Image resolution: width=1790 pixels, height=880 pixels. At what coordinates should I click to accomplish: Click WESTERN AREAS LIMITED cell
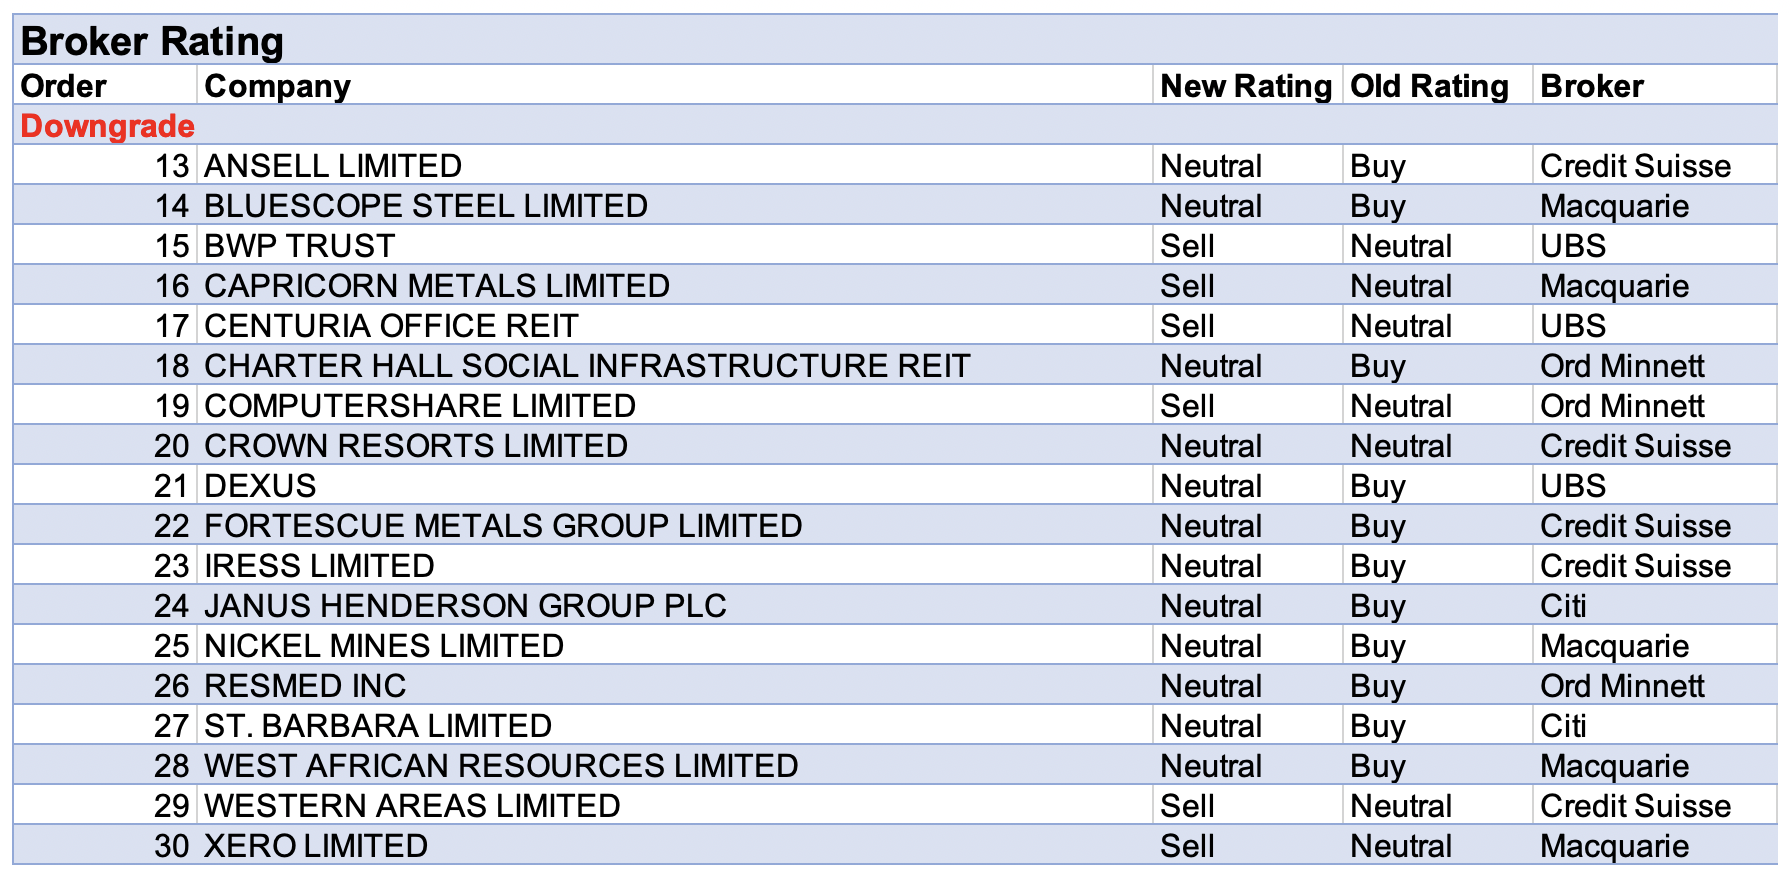point(411,806)
